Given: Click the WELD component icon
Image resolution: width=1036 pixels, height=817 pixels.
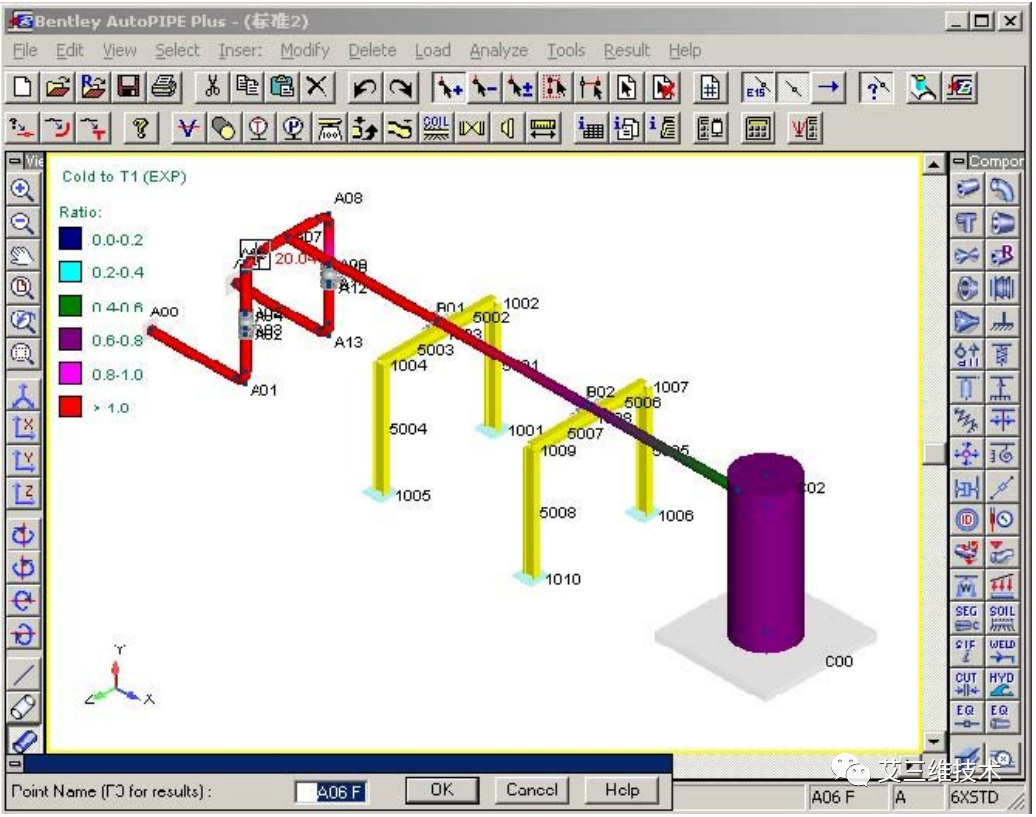Looking at the screenshot, I should pos(1001,650).
